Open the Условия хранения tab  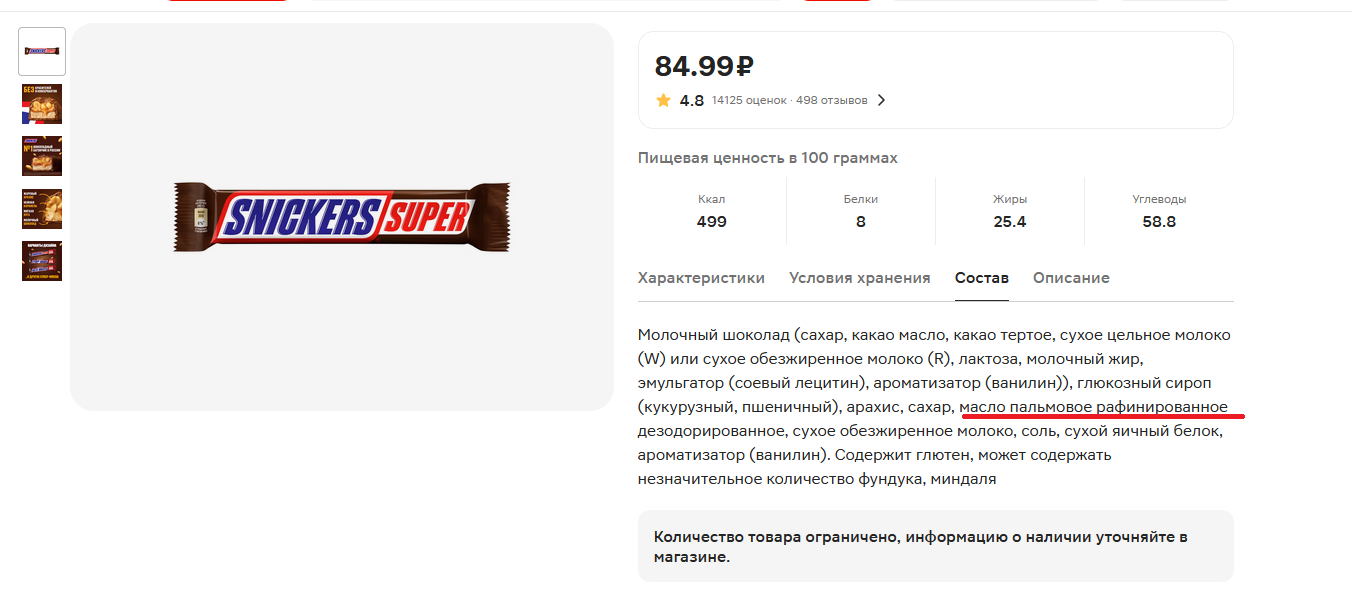[x=860, y=278]
